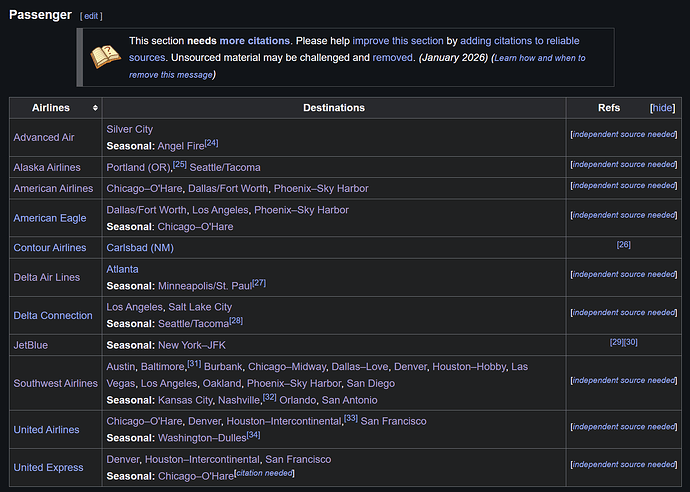Screen dimensions: 690x492
Task: Open Delta Connection link
Action: click(x=53, y=315)
